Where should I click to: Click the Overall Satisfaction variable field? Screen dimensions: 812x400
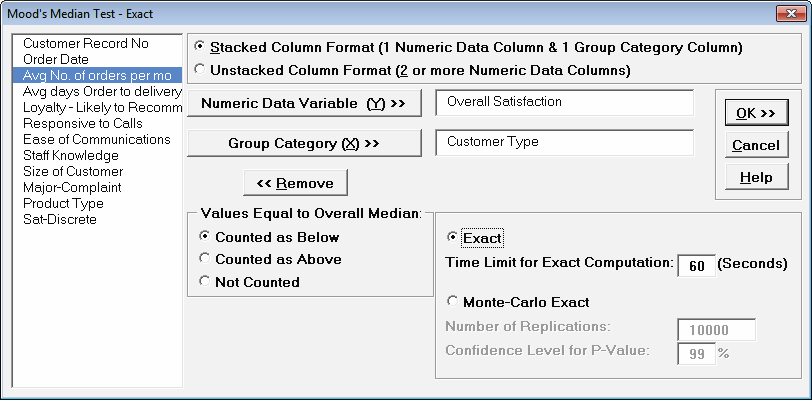[564, 102]
